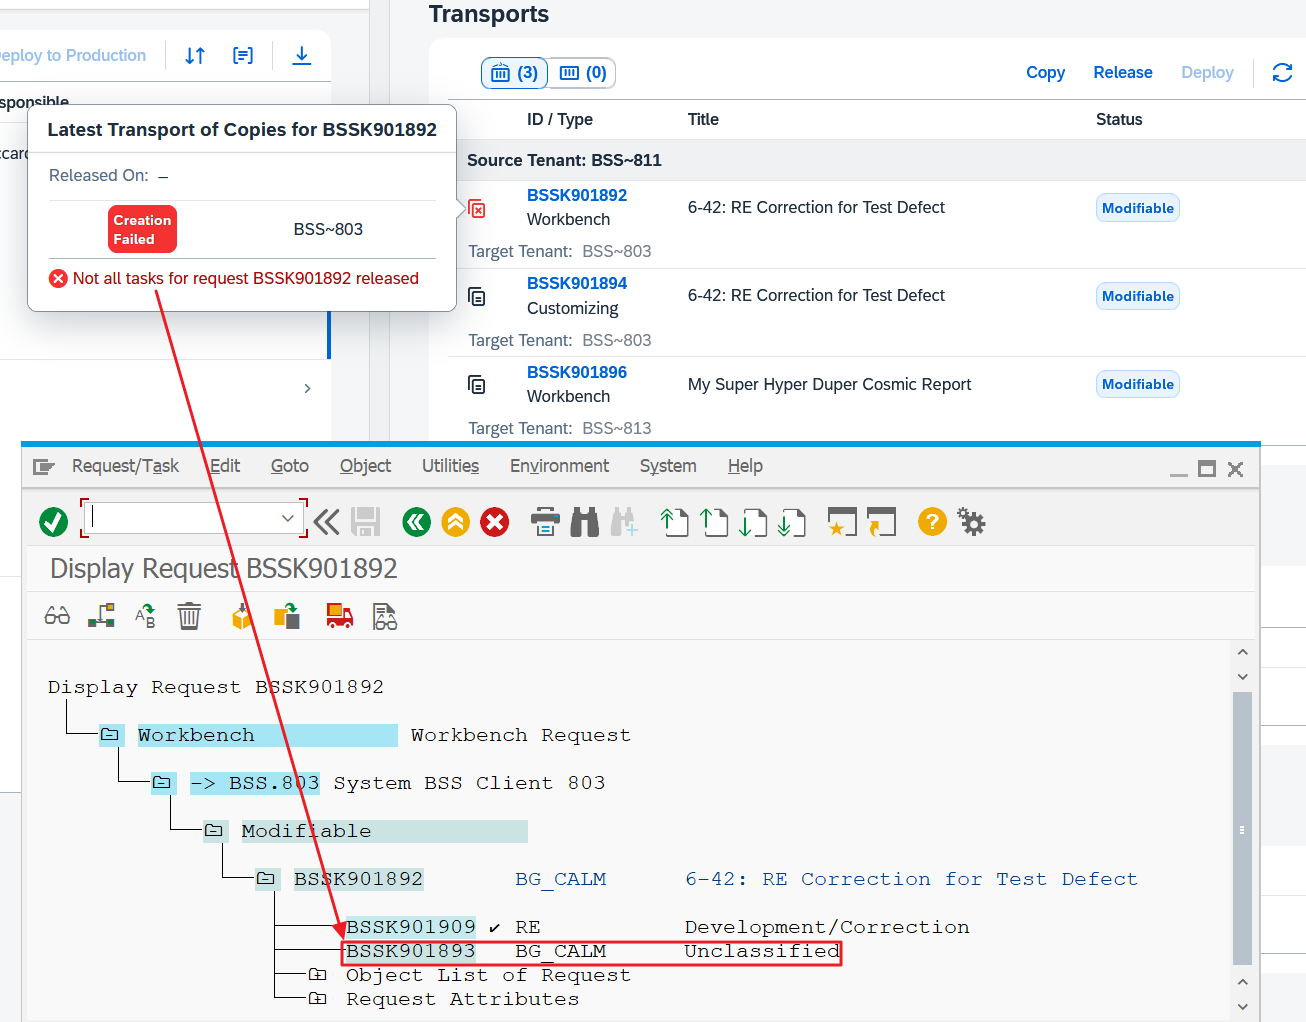The image size is (1306, 1022).
Task: Toggle the transports segment showing (0)
Action: click(x=583, y=73)
